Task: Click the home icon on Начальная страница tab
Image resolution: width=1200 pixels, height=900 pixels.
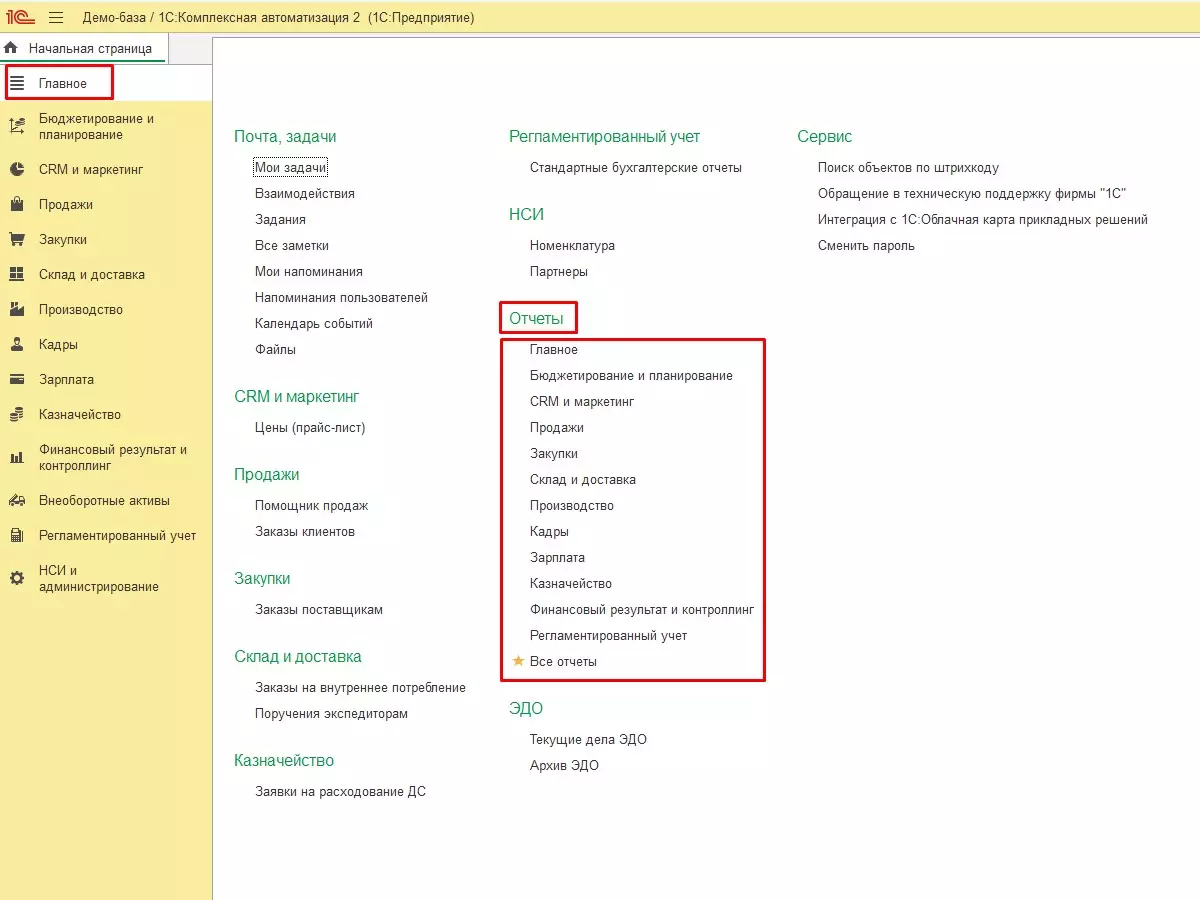Action: click(11, 47)
